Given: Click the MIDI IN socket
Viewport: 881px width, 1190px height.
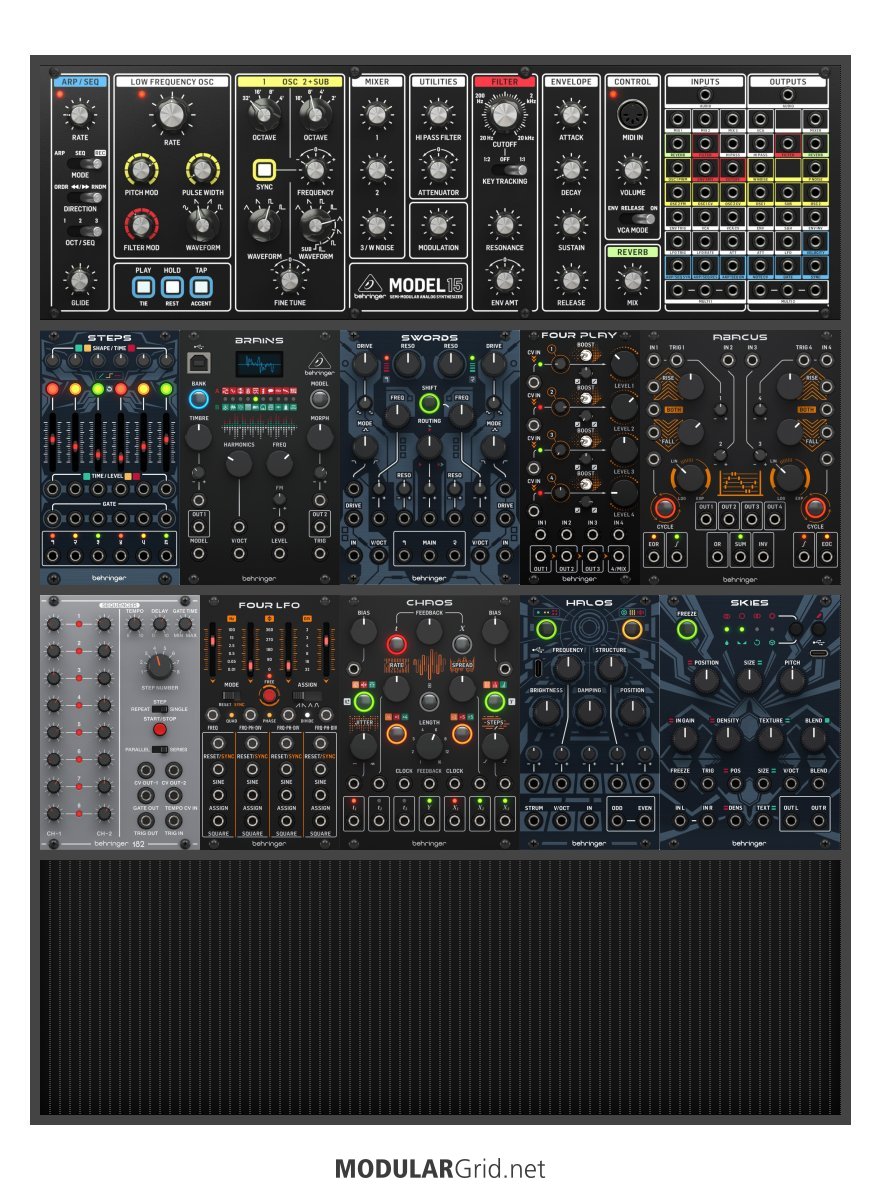Looking at the screenshot, I should point(631,114).
